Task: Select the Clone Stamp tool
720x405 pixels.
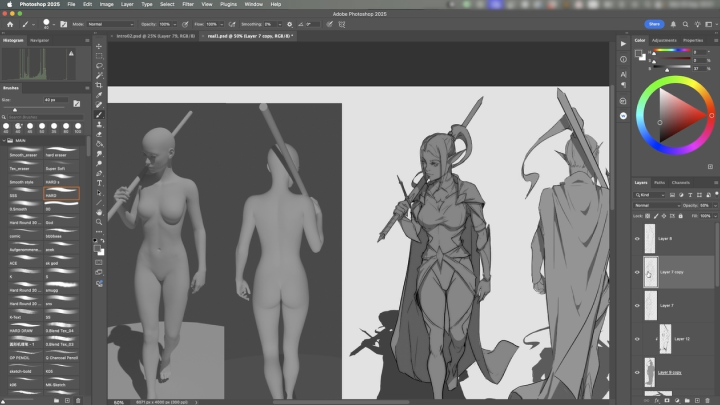Action: pyautogui.click(x=100, y=124)
